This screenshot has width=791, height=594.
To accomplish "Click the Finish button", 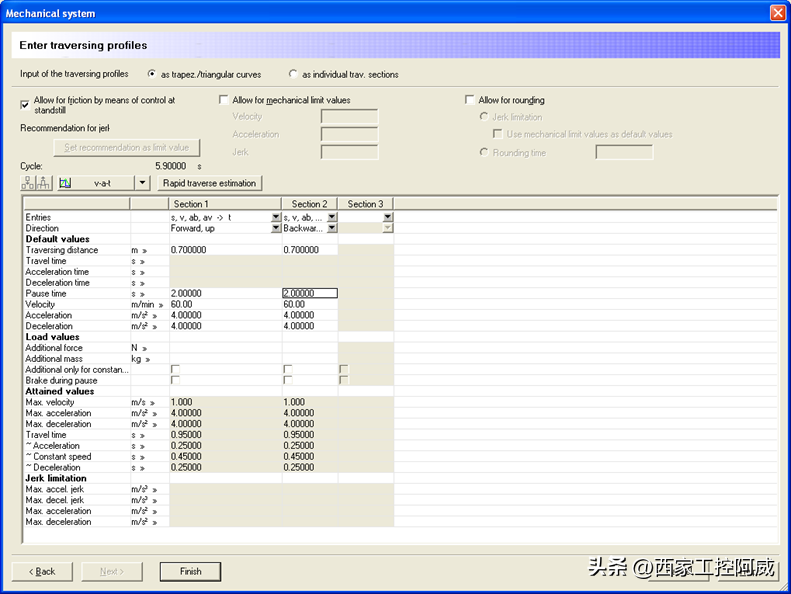I will (190, 571).
